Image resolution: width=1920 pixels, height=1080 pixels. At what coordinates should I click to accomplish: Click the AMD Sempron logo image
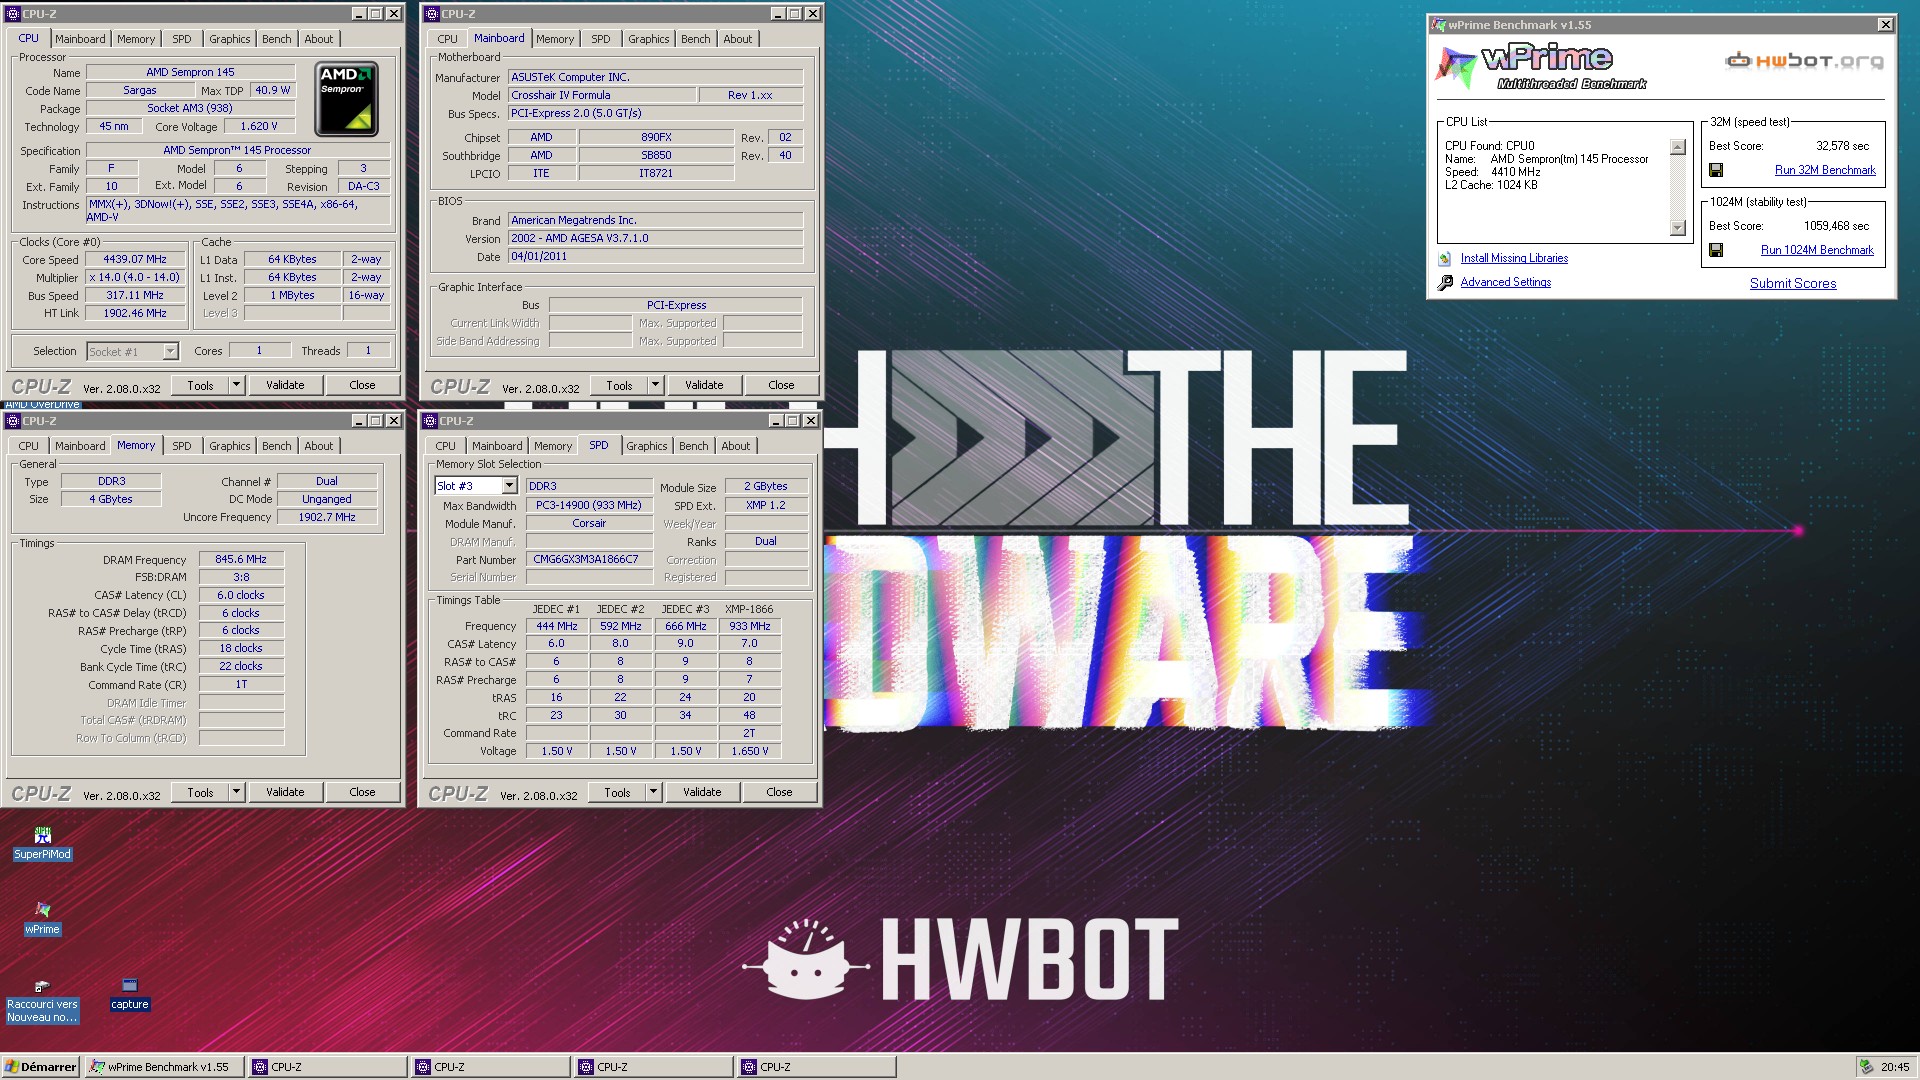(347, 99)
